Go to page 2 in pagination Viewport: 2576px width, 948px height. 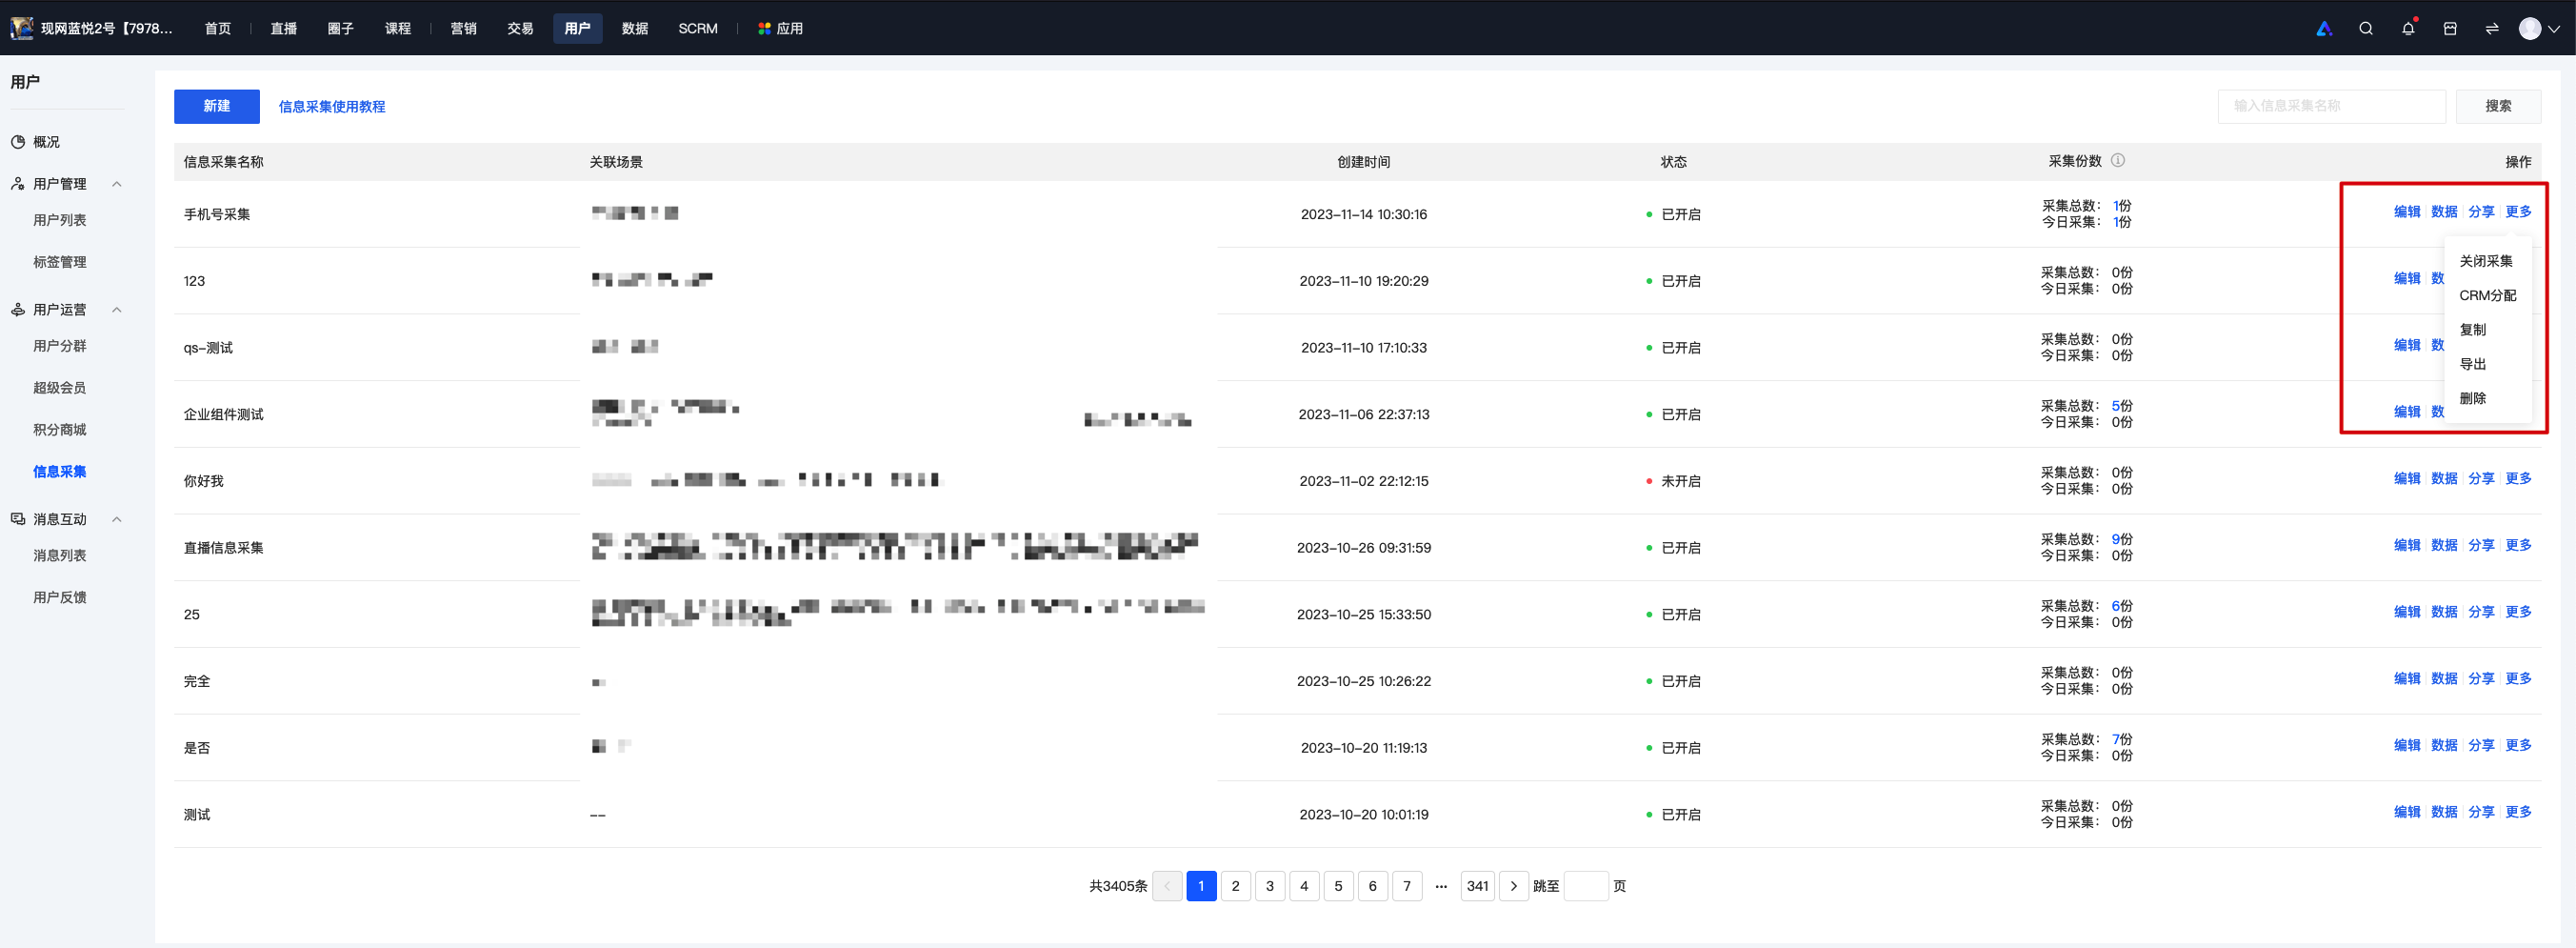[x=1236, y=886]
